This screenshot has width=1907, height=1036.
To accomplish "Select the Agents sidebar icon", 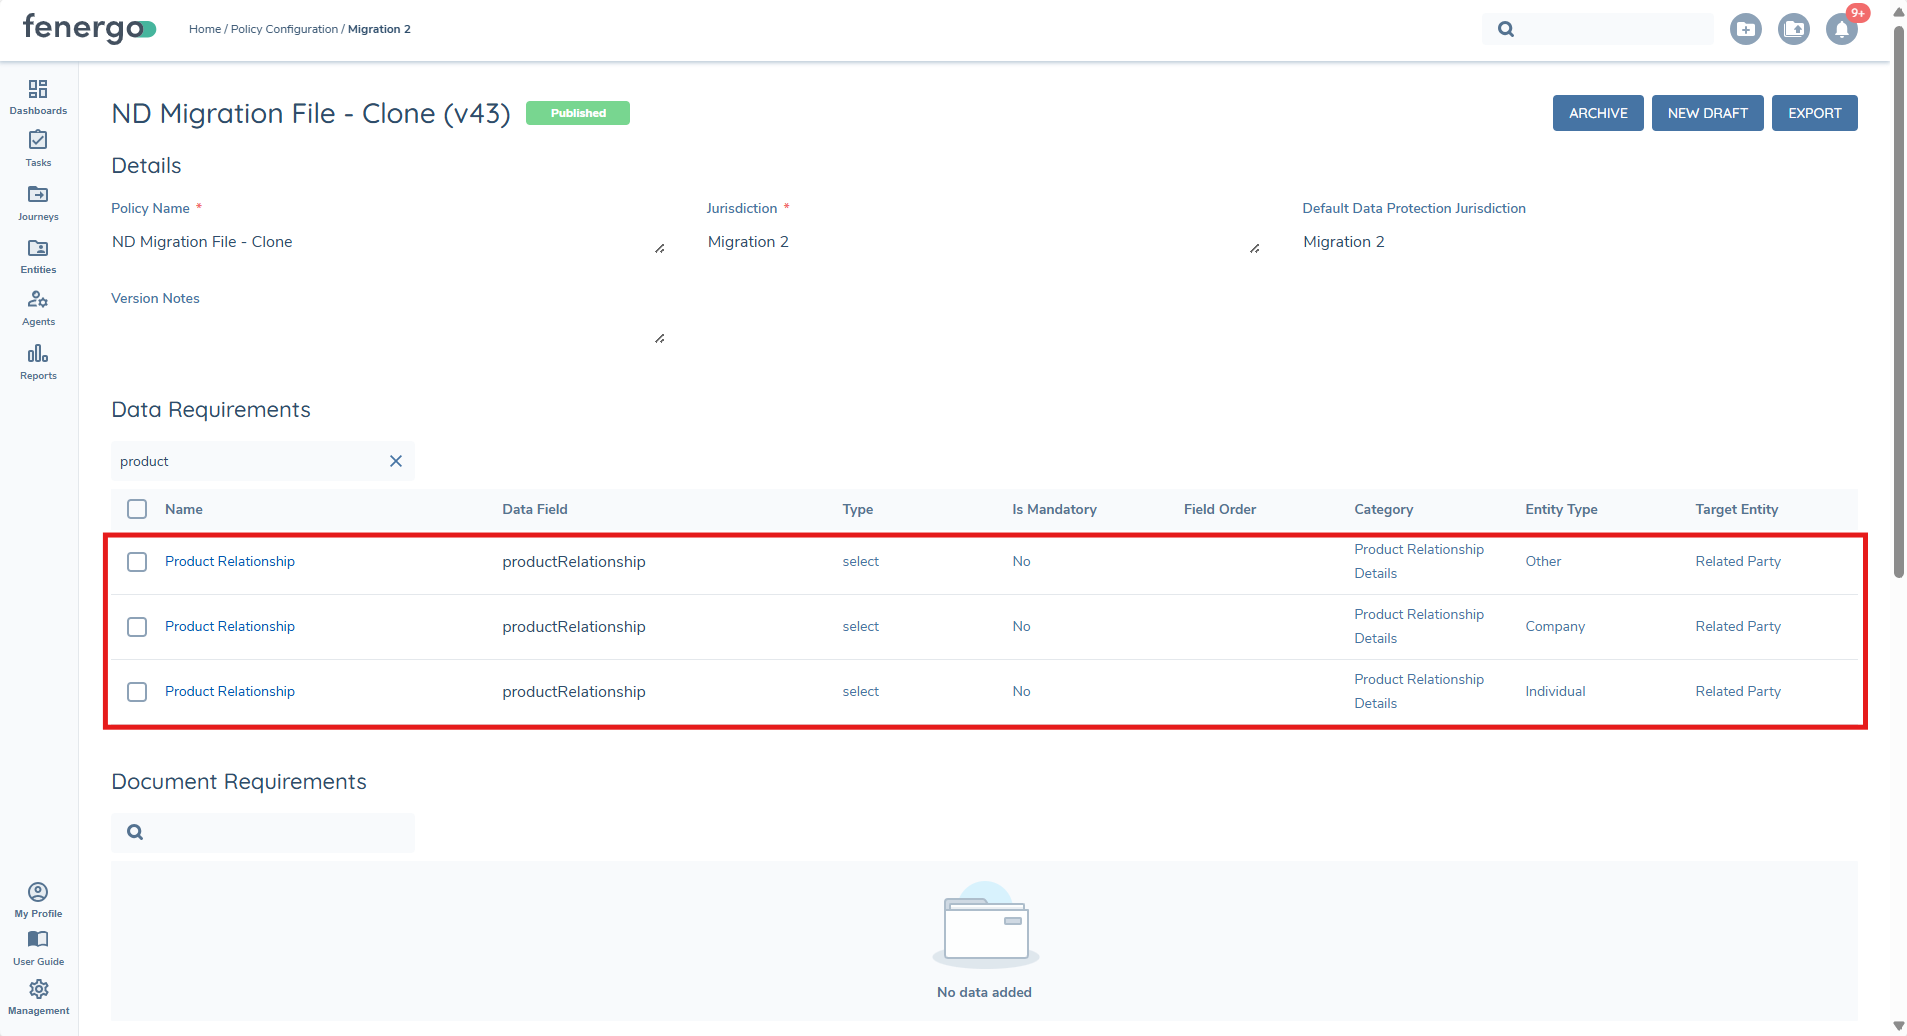I will 38,305.
